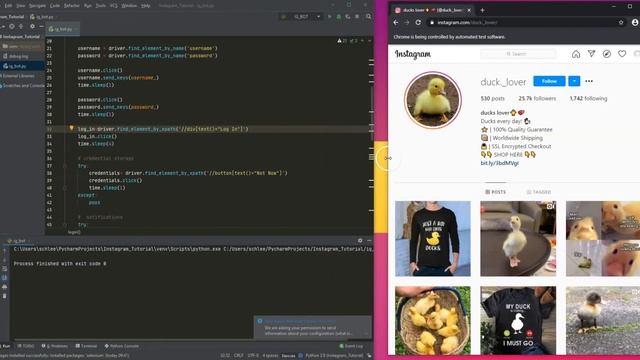
Task: Open the Tools menu in PyCharm
Action: tap(101, 6)
